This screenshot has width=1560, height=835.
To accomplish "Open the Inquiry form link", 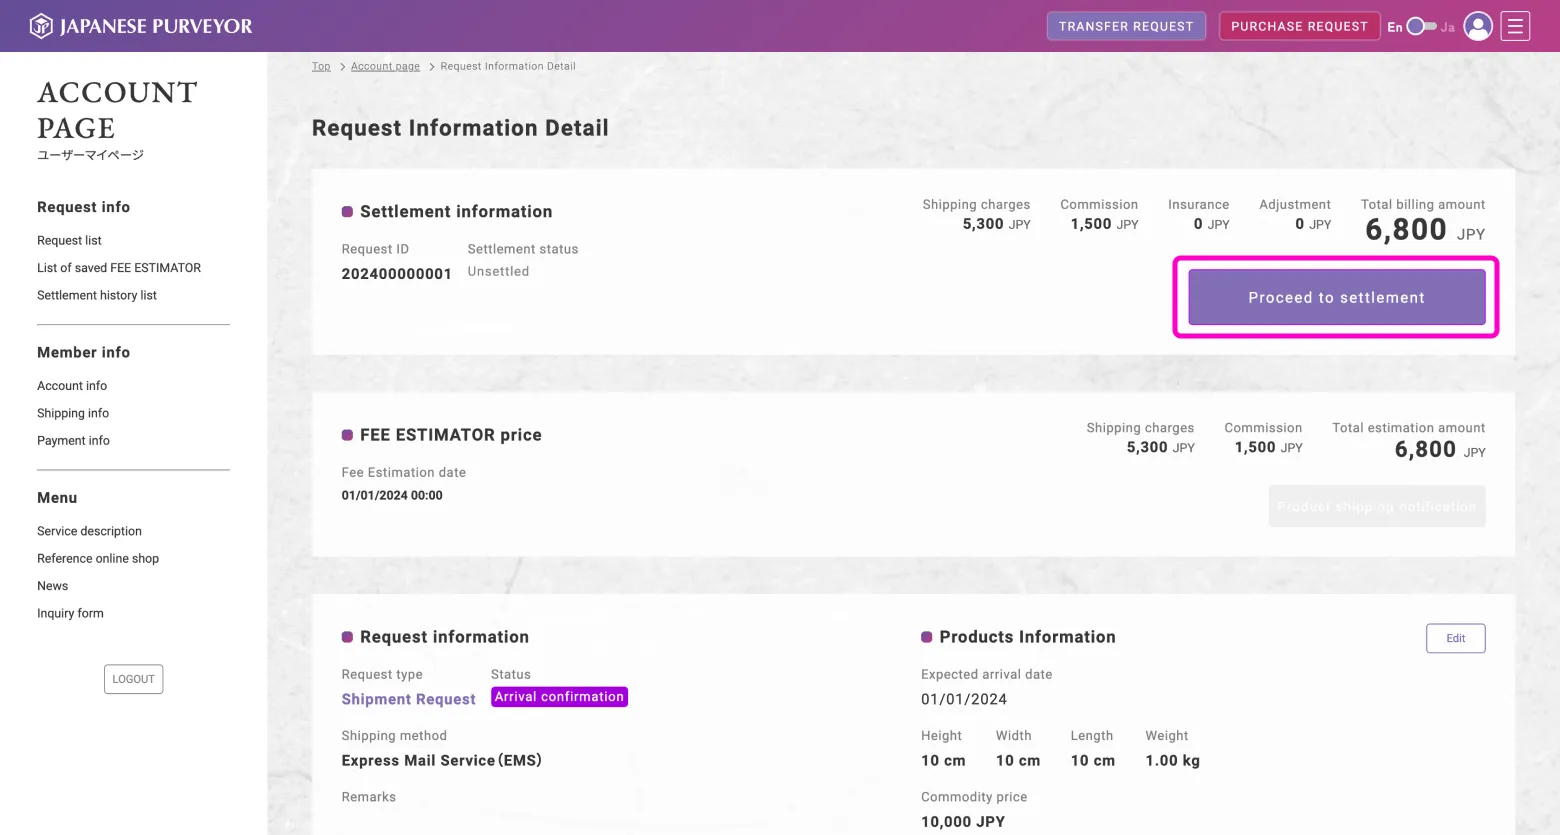I will 70,614.
